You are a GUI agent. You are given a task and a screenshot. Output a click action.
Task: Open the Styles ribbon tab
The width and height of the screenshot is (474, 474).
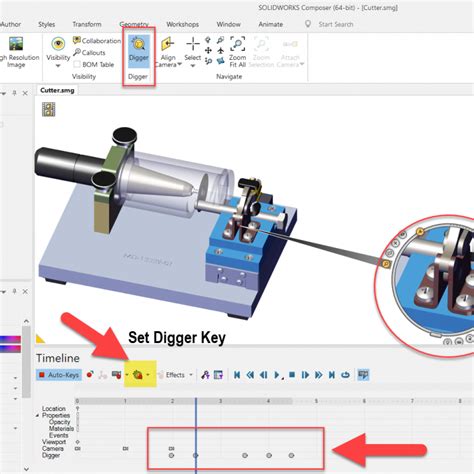(x=46, y=24)
